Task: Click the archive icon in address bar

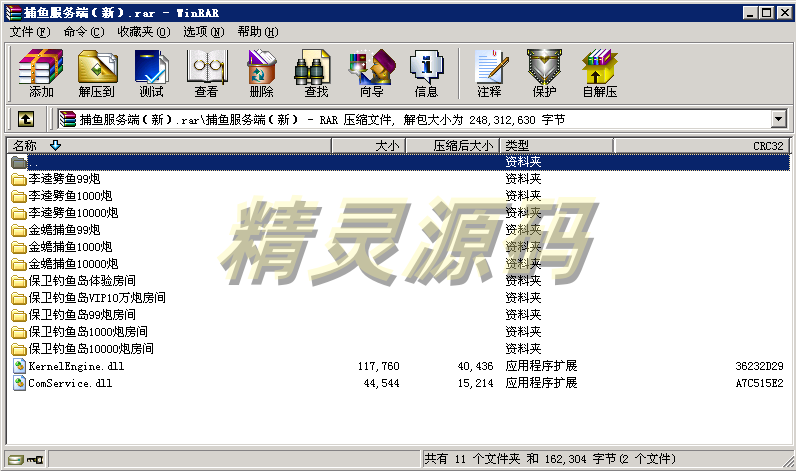Action: (x=68, y=119)
